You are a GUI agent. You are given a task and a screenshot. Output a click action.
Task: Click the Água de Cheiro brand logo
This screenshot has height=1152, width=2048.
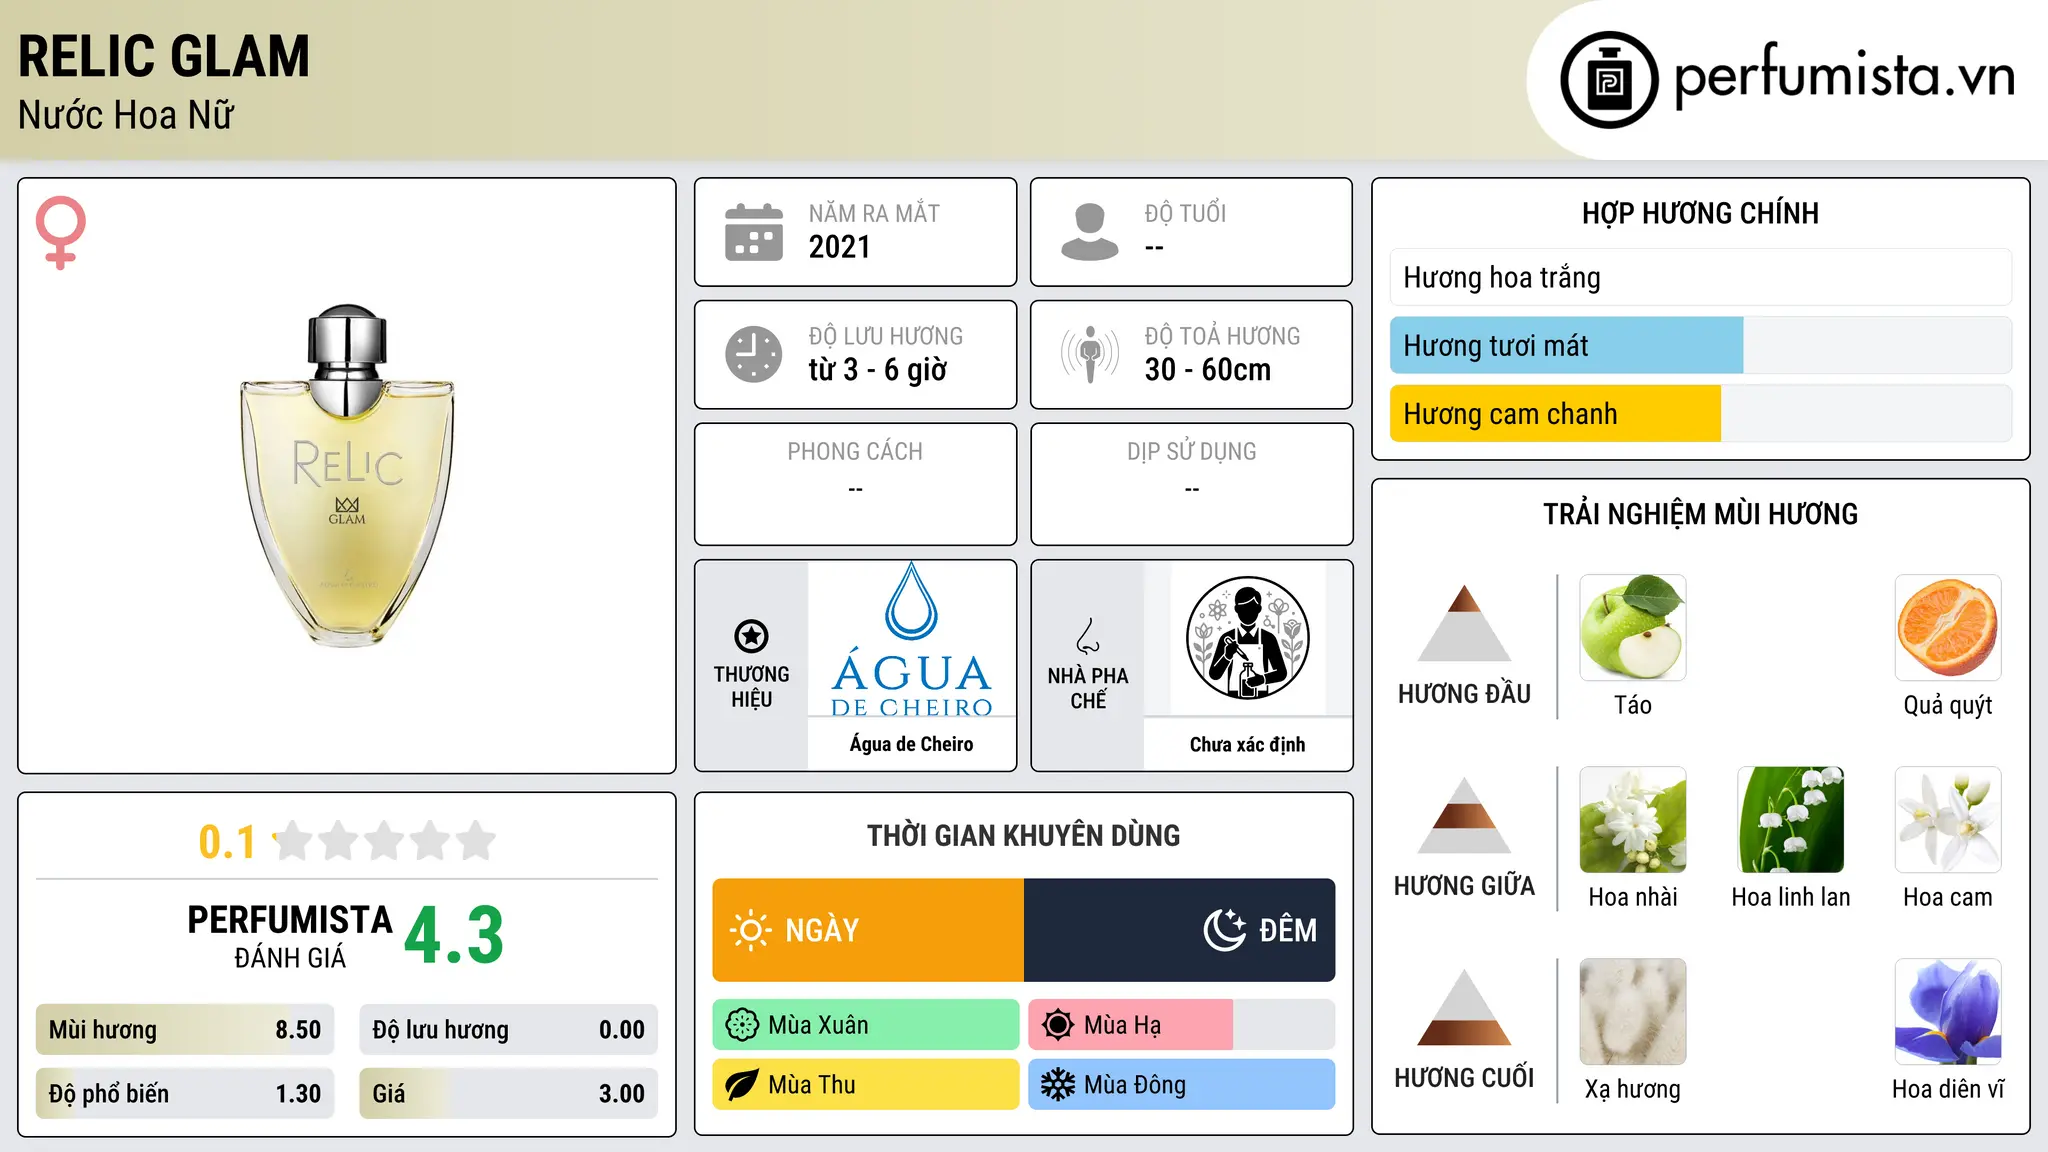[x=911, y=640]
